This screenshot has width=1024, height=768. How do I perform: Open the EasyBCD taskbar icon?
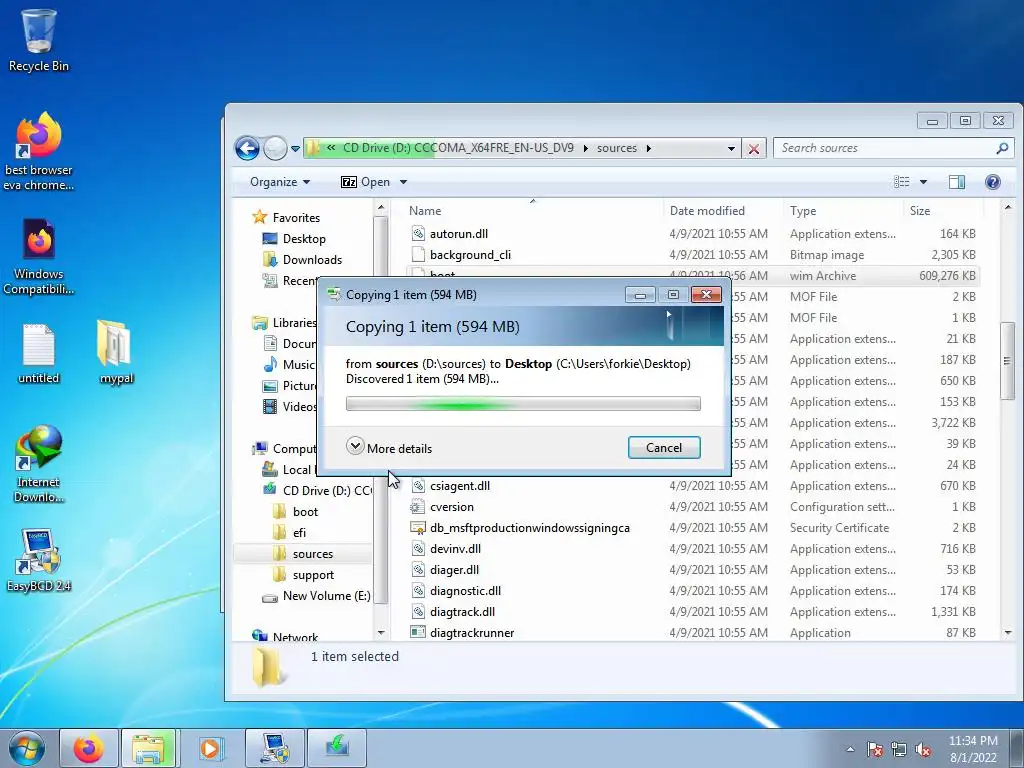click(275, 748)
